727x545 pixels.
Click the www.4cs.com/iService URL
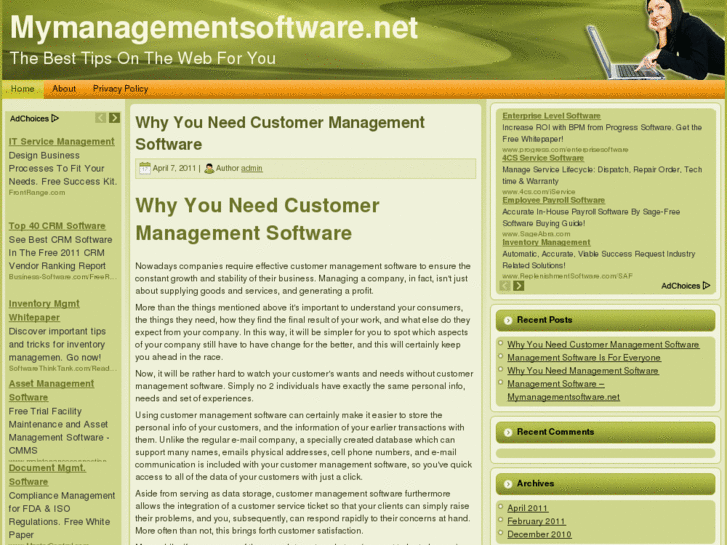[x=539, y=192]
